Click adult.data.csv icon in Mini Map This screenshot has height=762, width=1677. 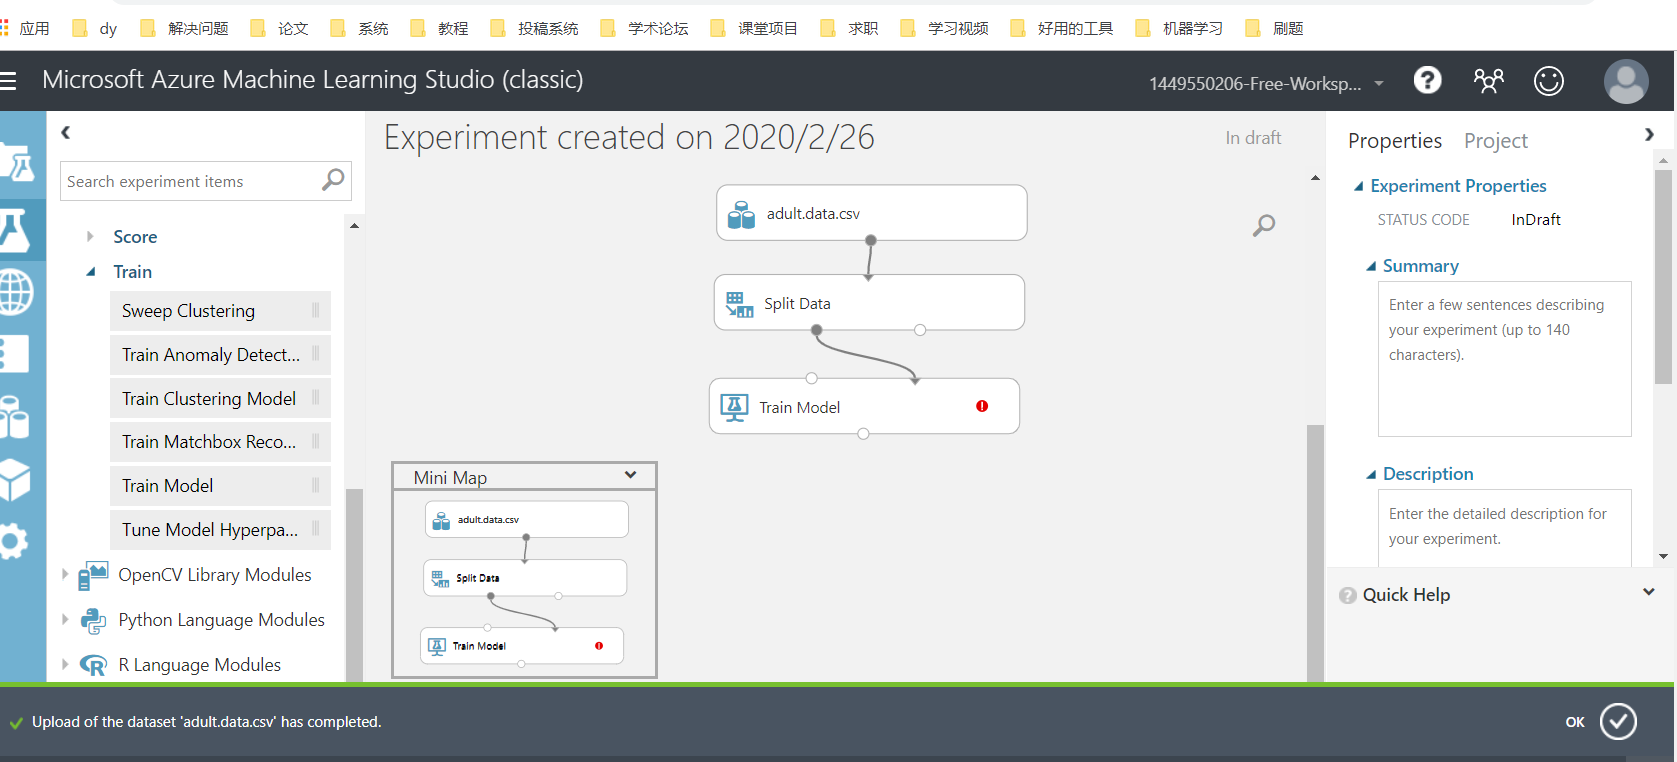(x=441, y=521)
